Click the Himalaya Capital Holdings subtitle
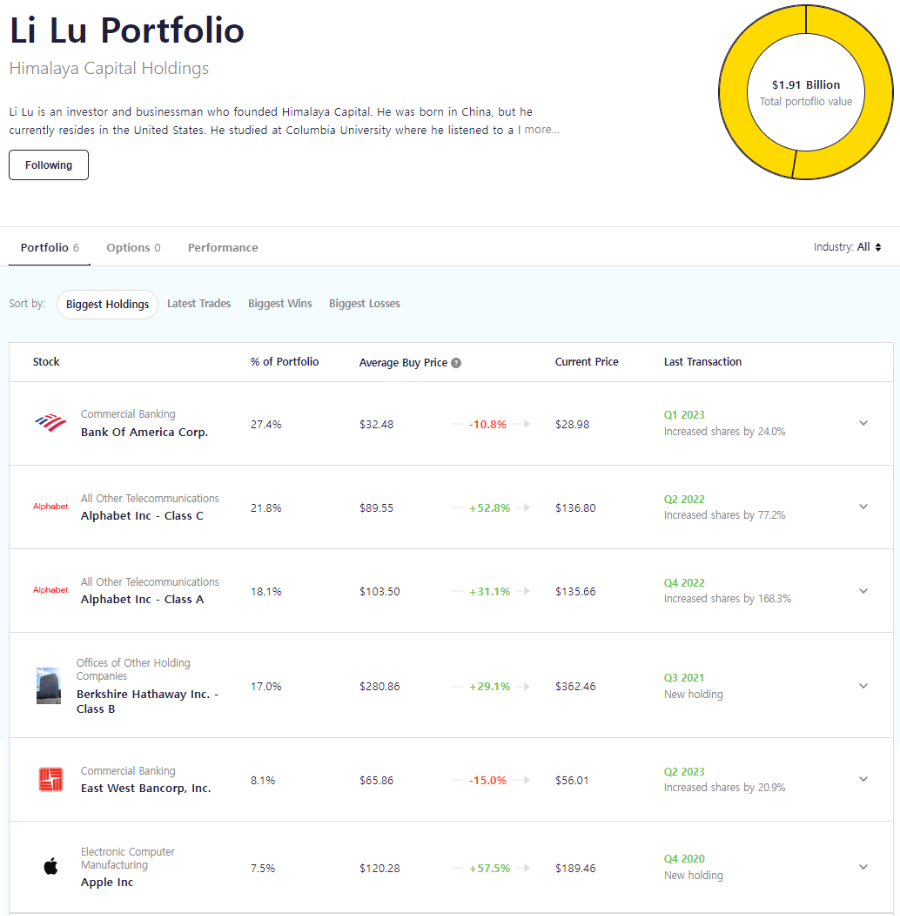 (109, 68)
